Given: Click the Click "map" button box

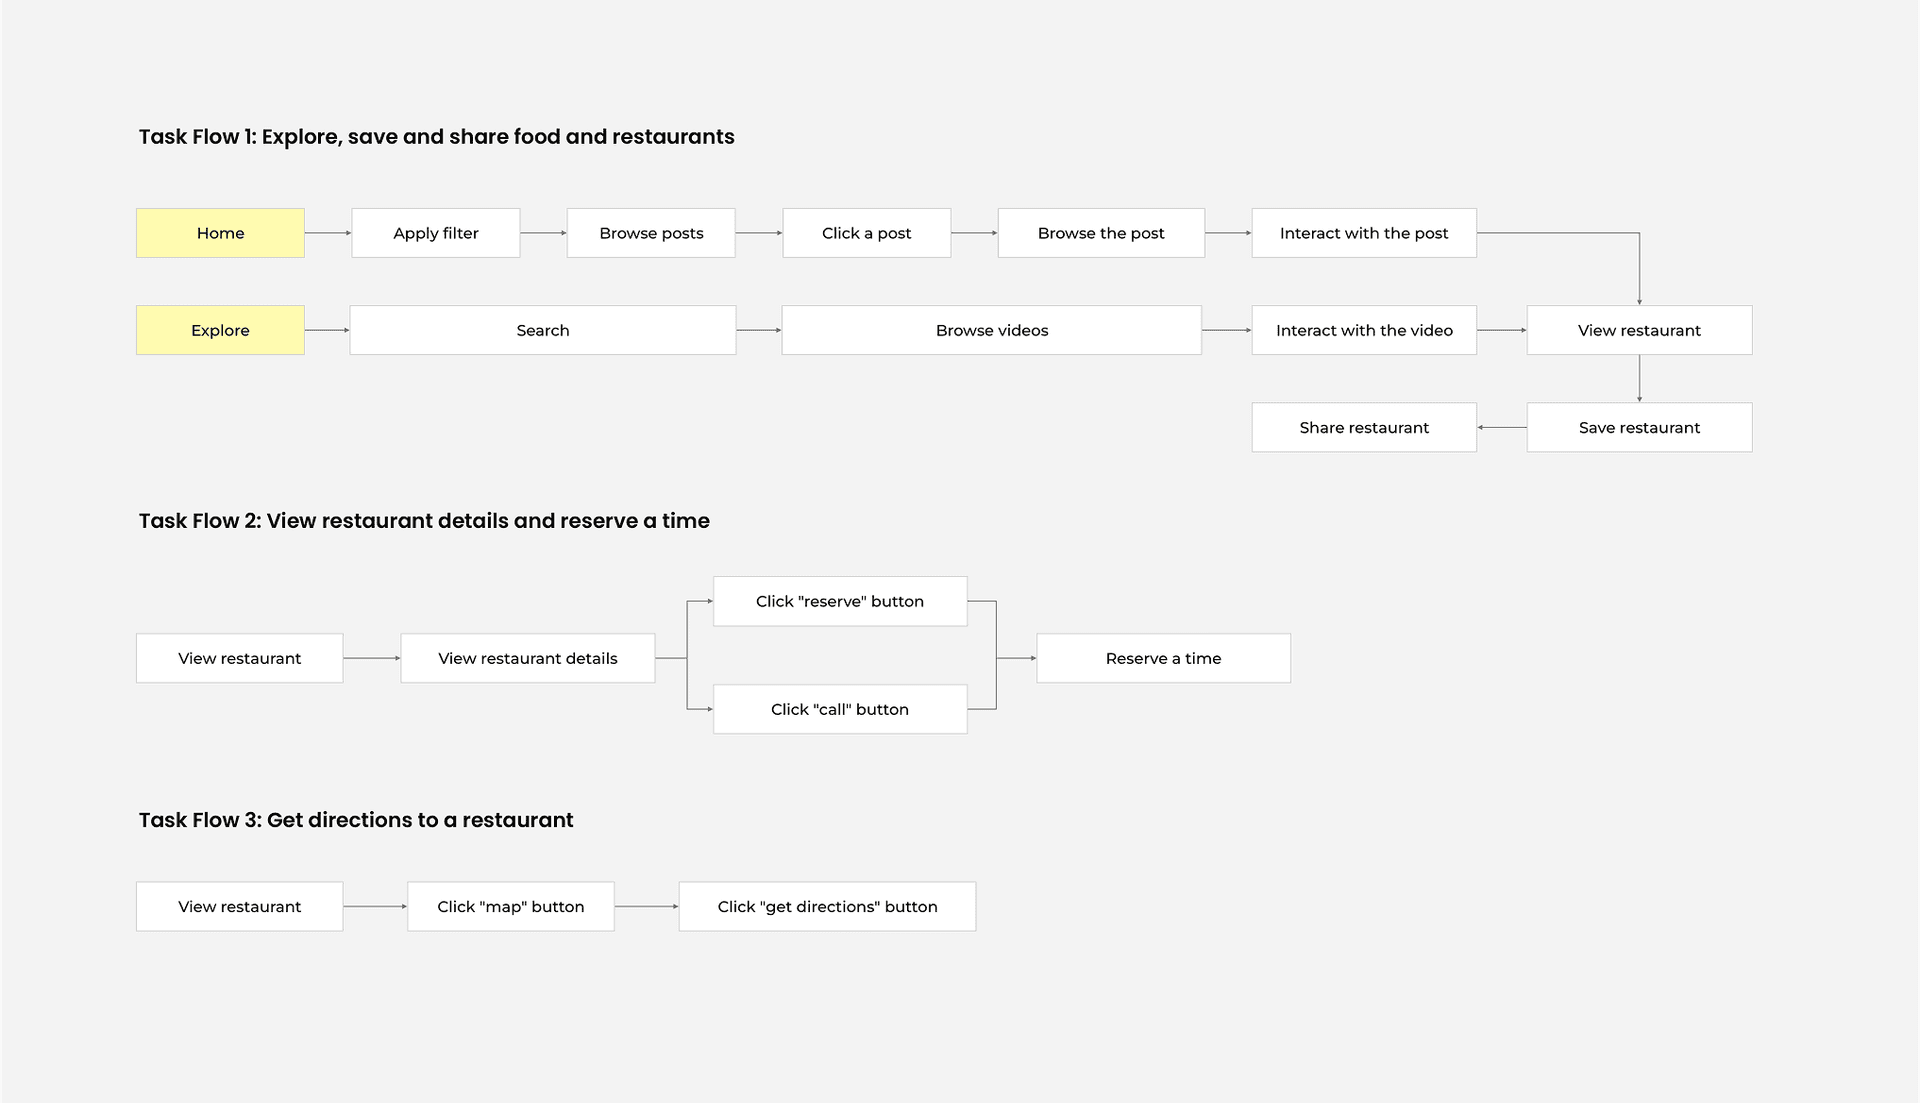Looking at the screenshot, I should [x=510, y=906].
